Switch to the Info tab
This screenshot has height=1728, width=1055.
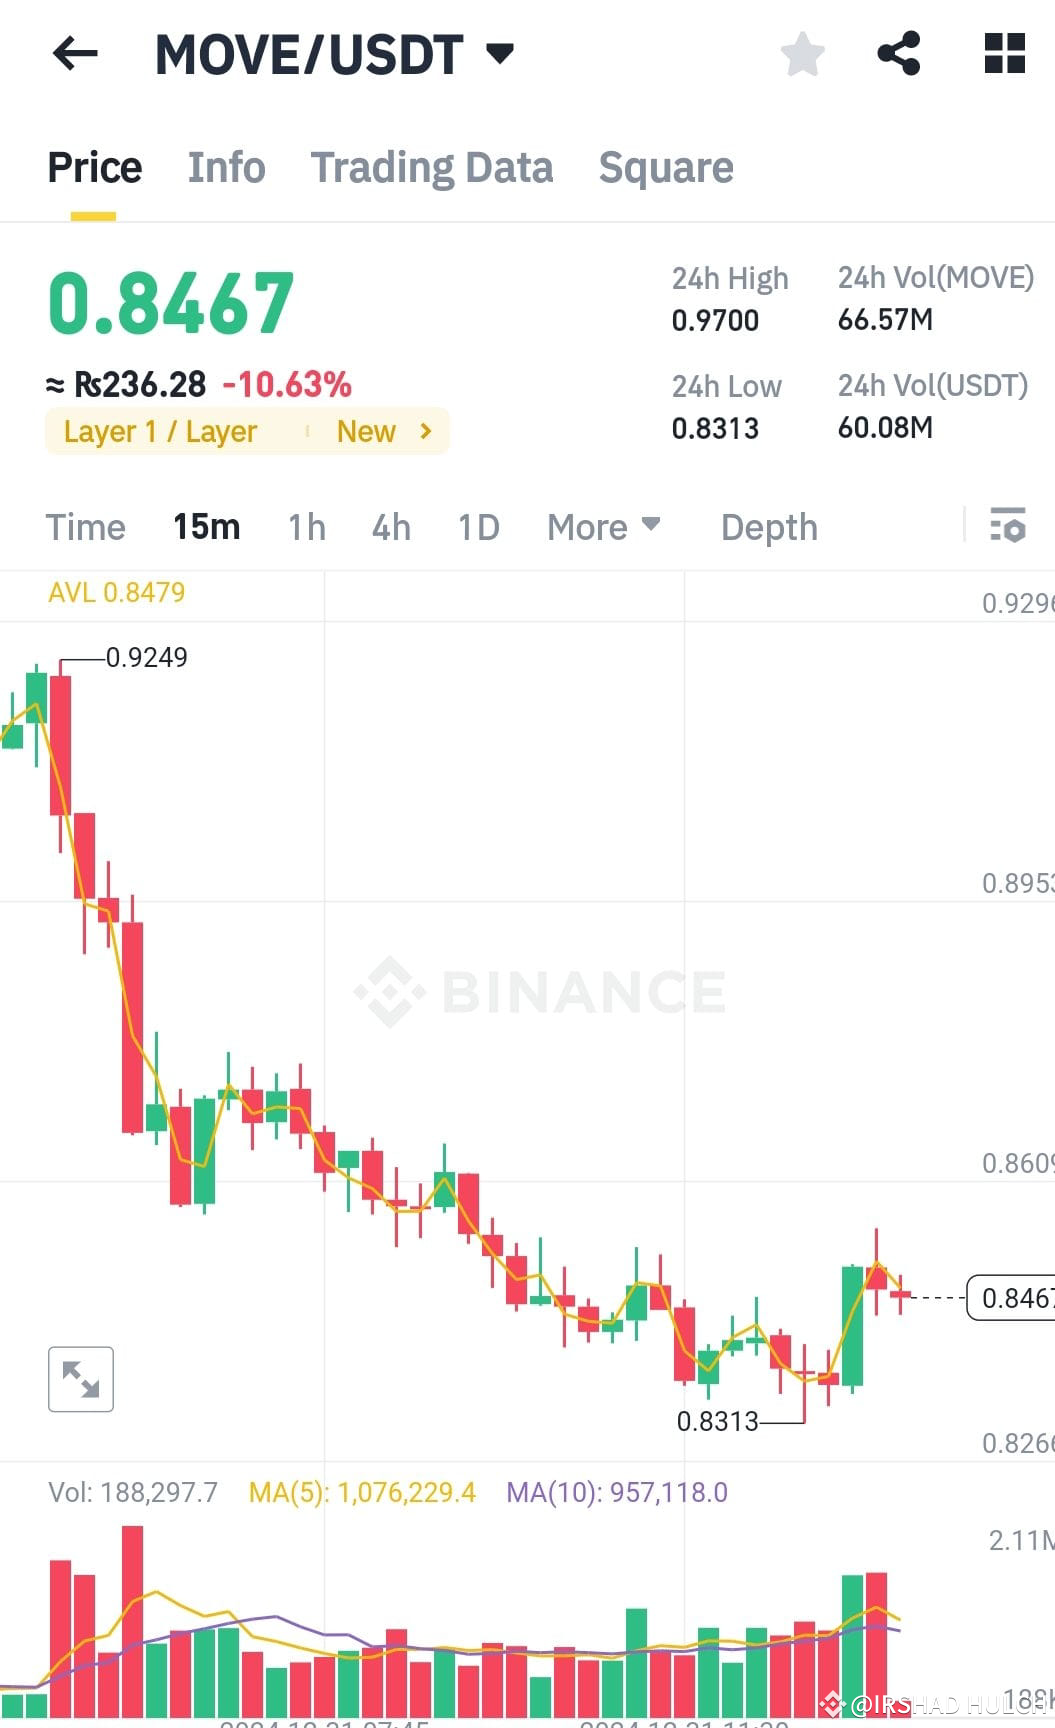pos(226,167)
